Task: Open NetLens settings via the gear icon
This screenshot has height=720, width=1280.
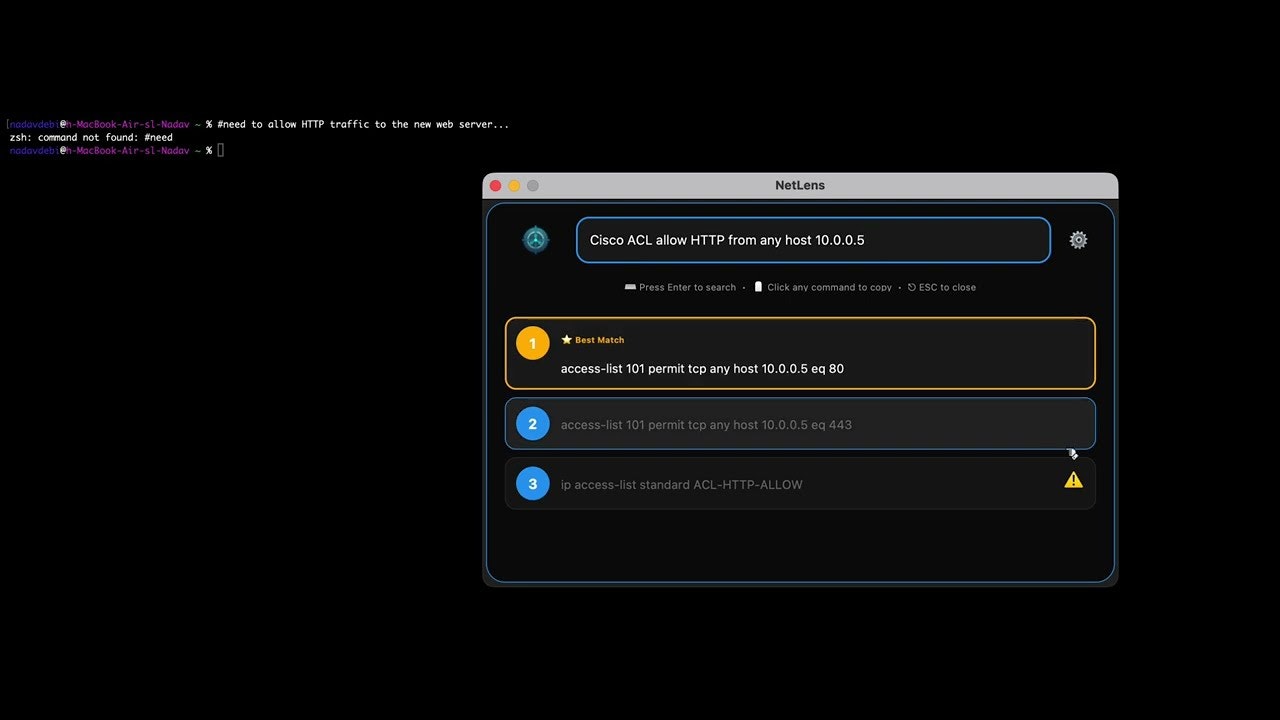Action: (x=1078, y=239)
